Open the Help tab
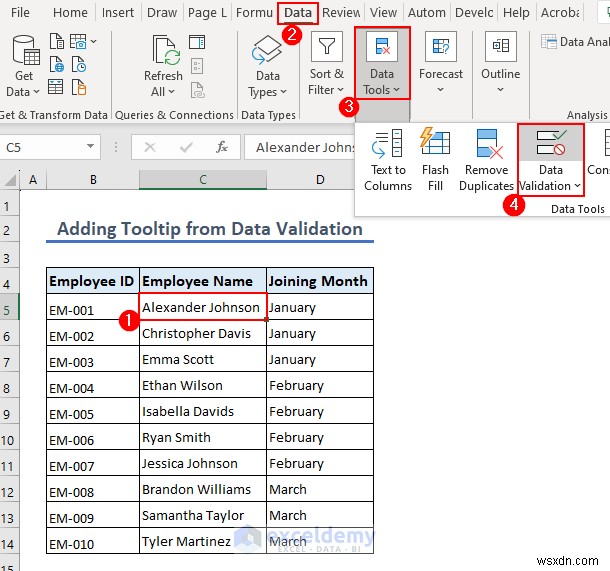610x571 pixels. (516, 13)
